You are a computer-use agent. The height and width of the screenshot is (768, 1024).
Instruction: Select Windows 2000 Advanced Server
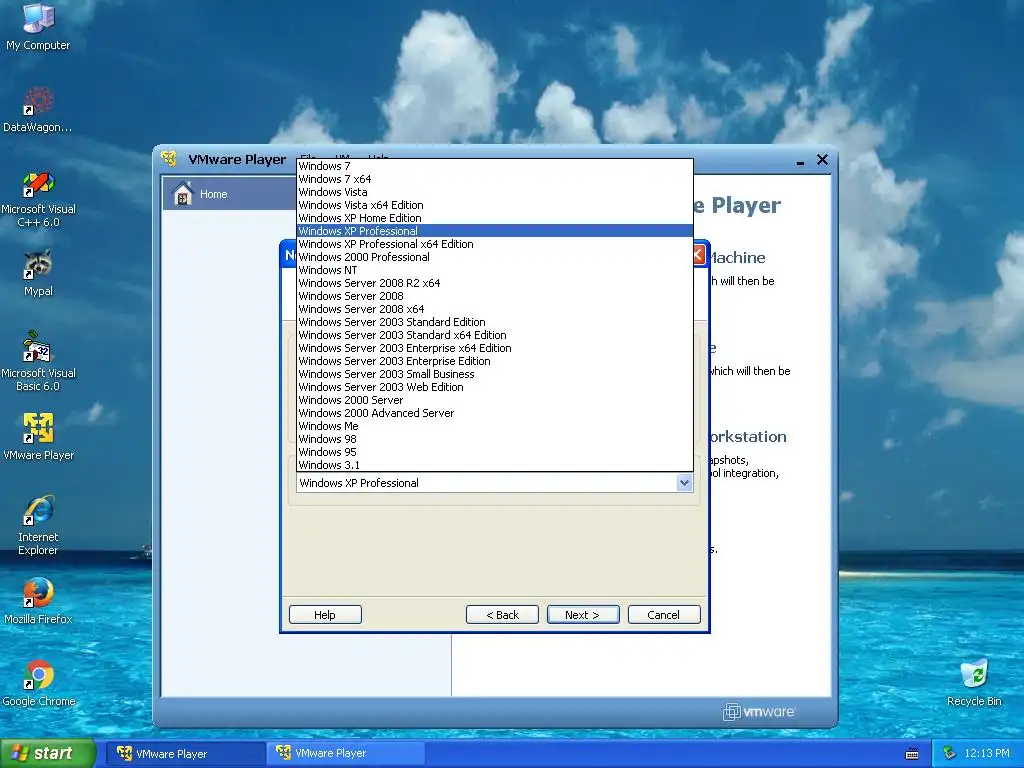tap(494, 413)
